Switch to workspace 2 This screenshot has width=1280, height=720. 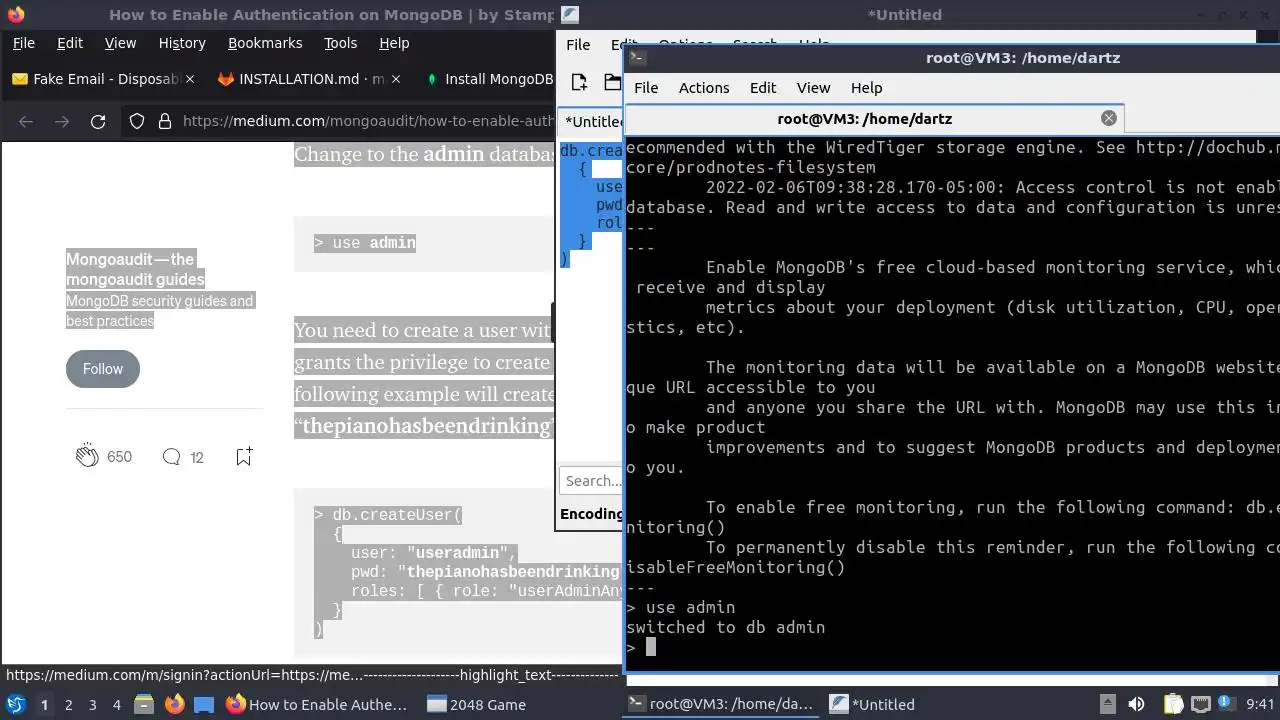coord(68,704)
